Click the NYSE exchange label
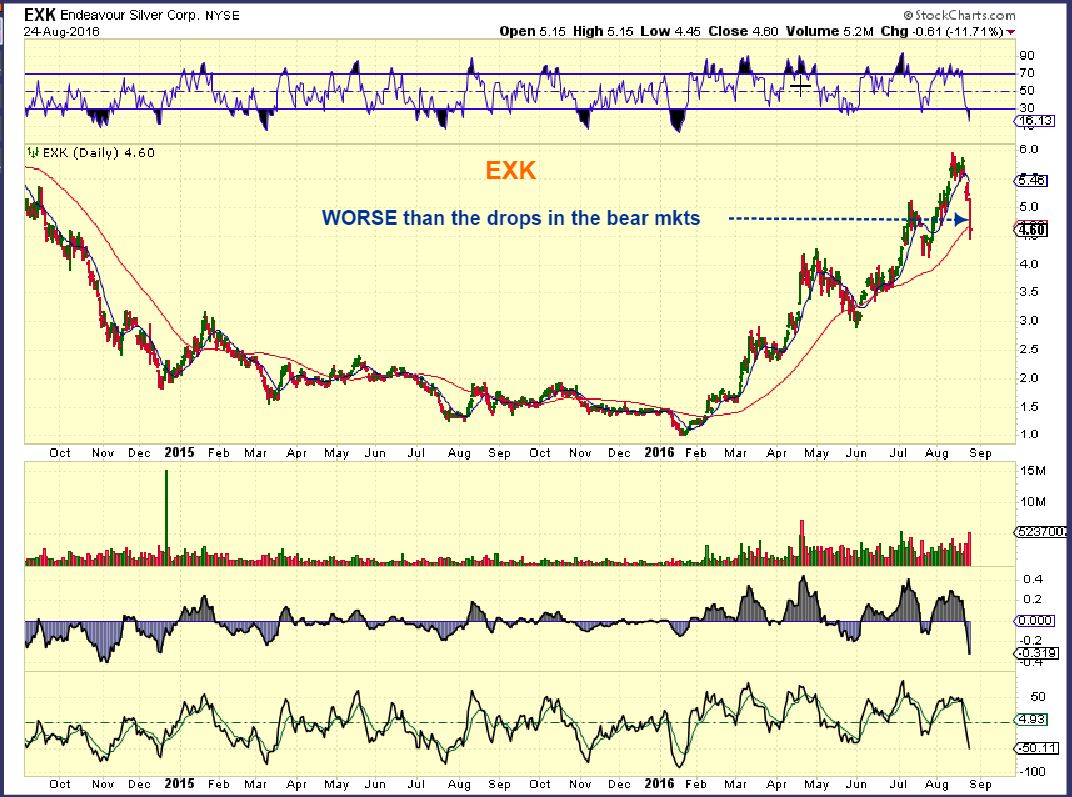Image resolution: width=1072 pixels, height=797 pixels. point(222,16)
